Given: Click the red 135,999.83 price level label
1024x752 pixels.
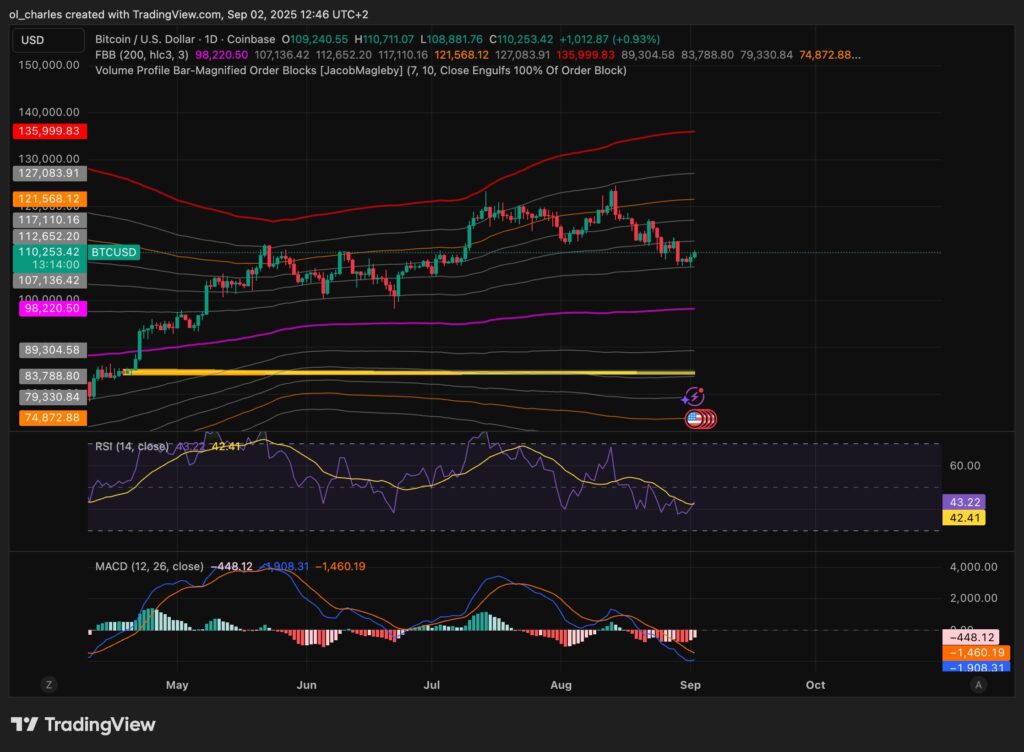Looking at the screenshot, I should pyautogui.click(x=50, y=131).
